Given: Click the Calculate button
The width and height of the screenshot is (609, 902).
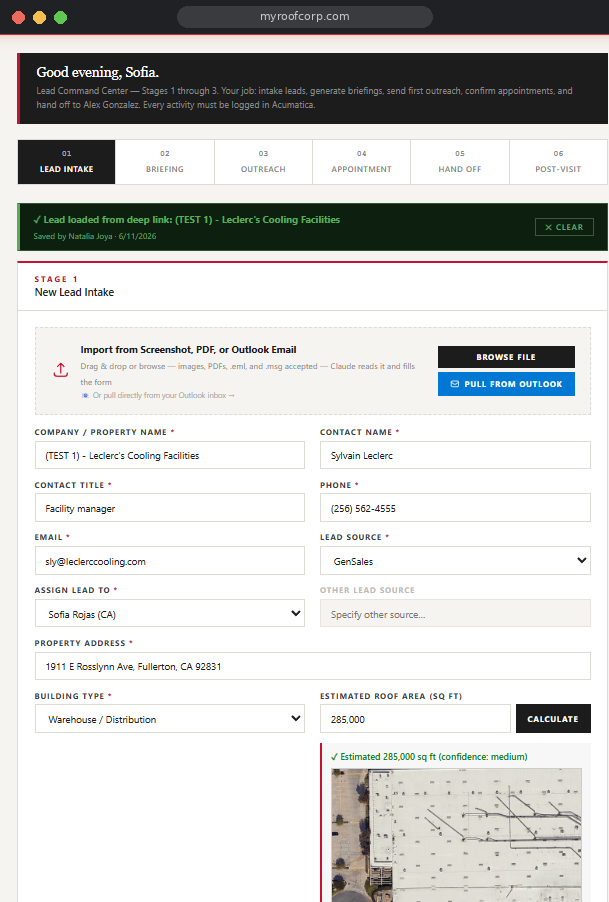Looking at the screenshot, I should [553, 719].
